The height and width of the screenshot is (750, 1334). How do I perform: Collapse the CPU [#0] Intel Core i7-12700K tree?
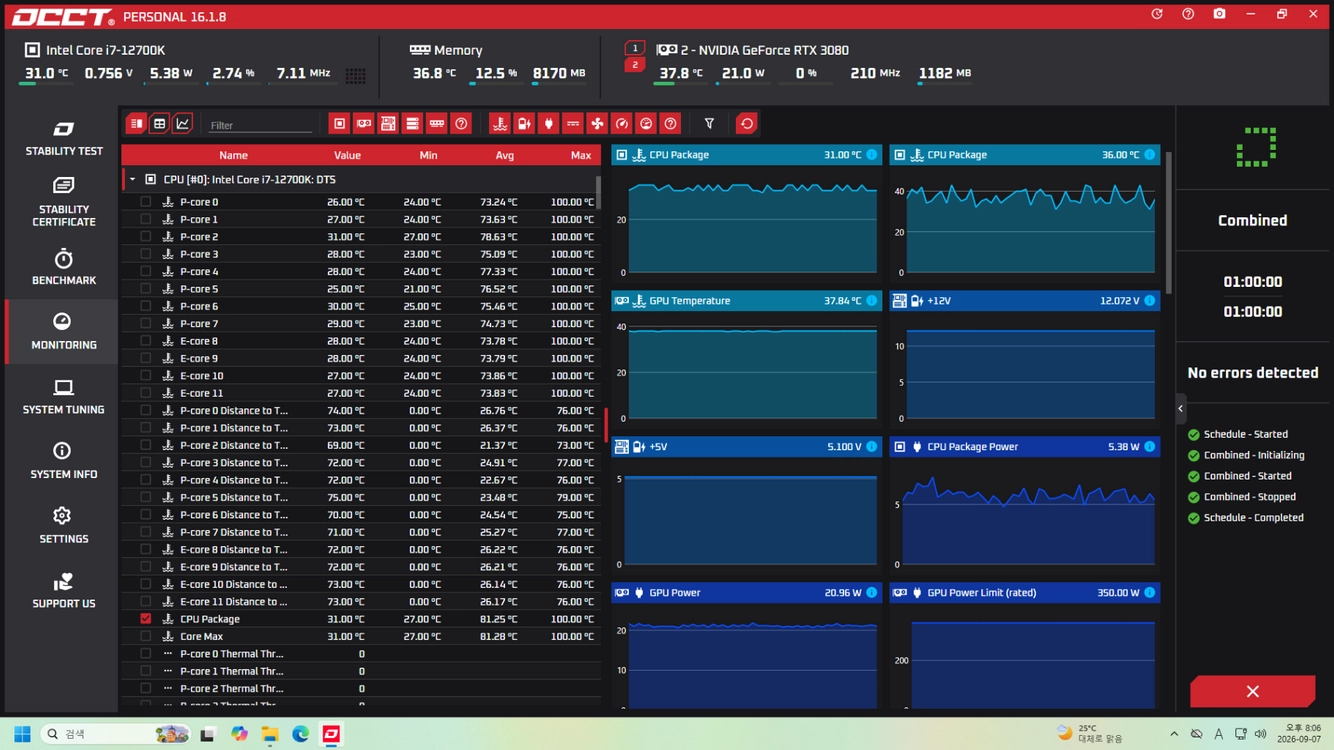click(132, 180)
